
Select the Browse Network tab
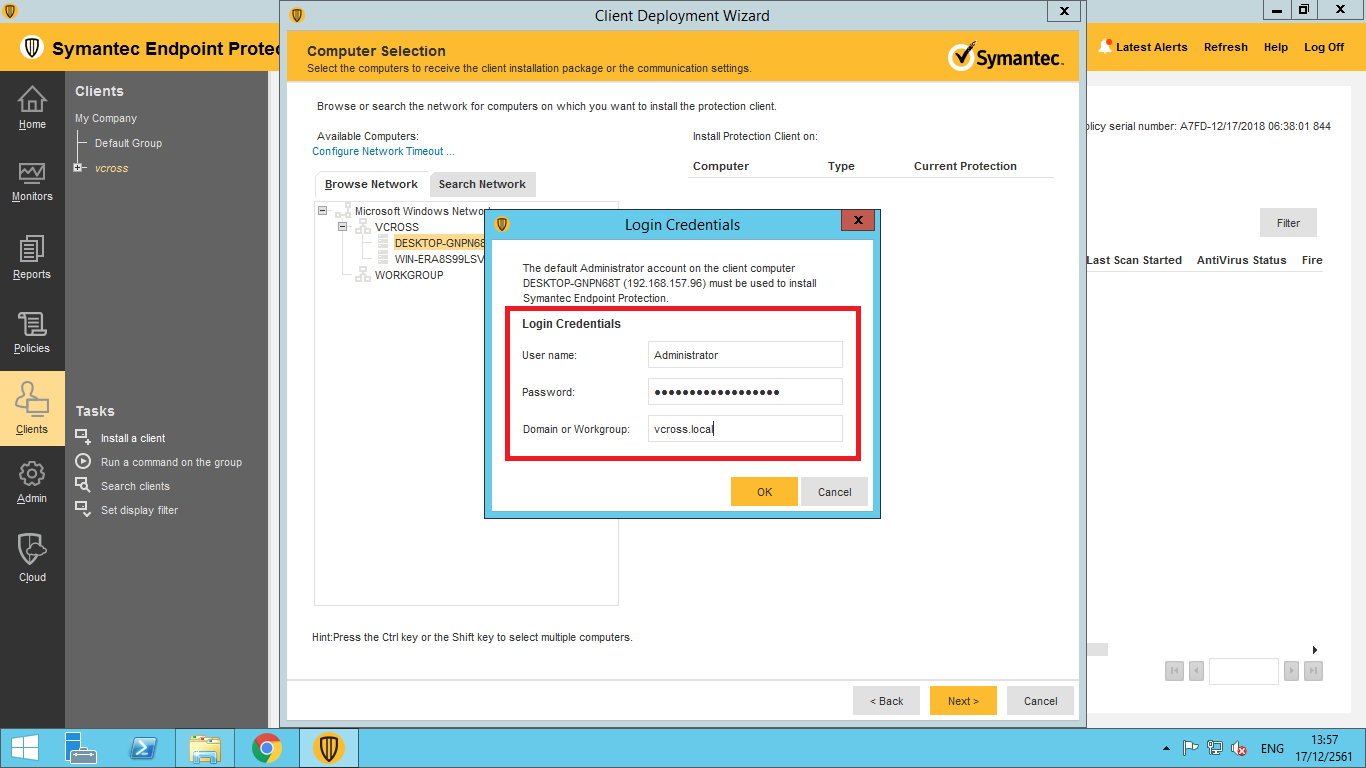click(x=371, y=184)
